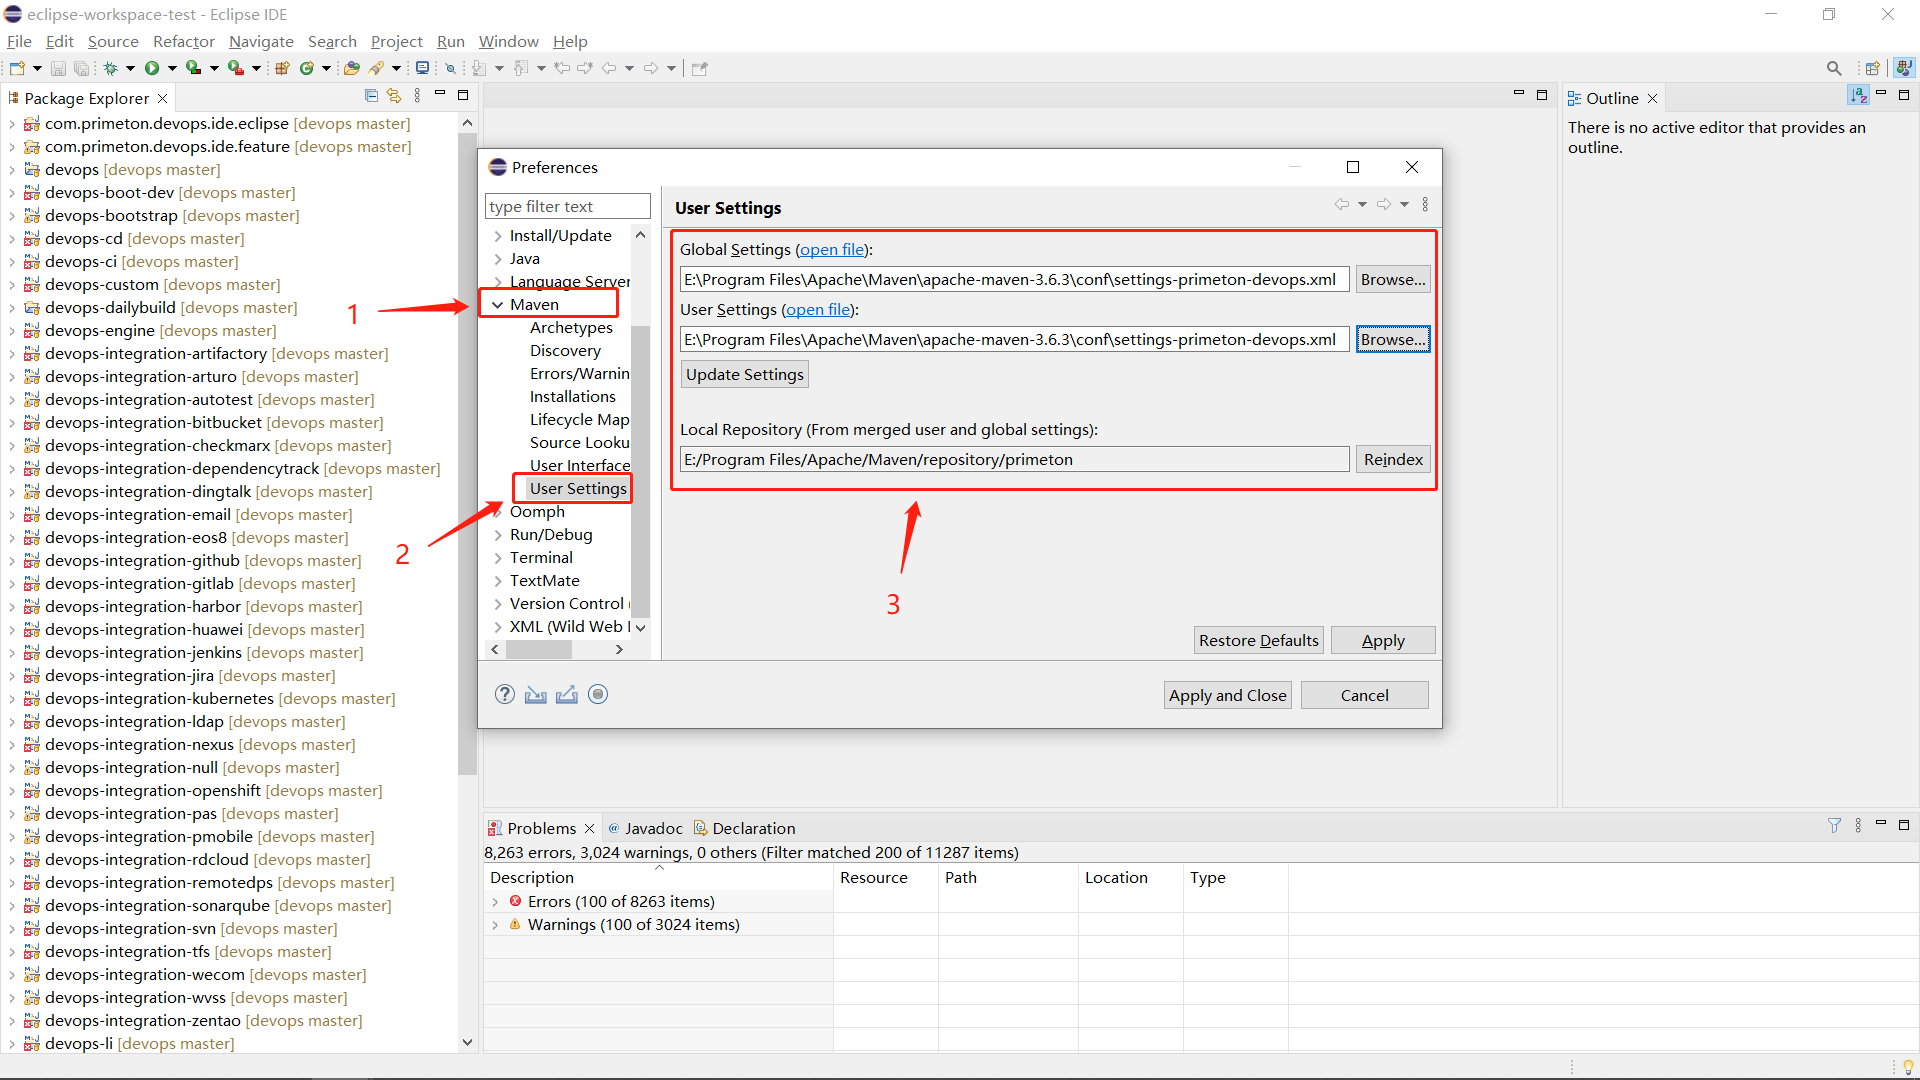Click the green Run launch icon
Viewport: 1920px width, 1080px height.
coord(152,68)
